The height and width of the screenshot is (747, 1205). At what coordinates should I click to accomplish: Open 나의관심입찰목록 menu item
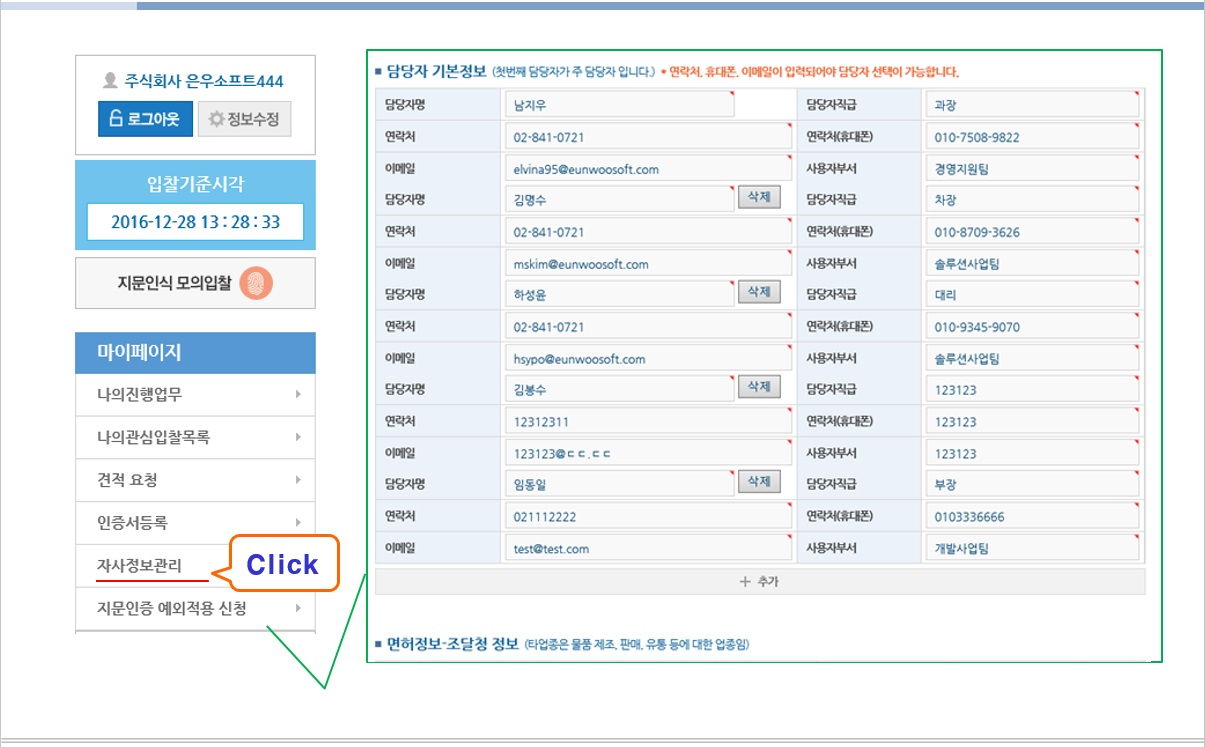coord(195,438)
